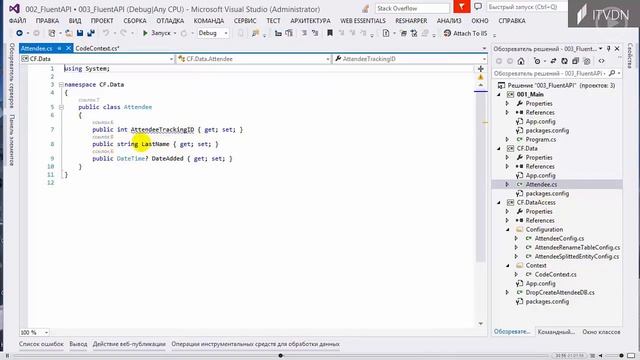Click the Undo toolbar icon
Screen dimensions: 640x360
click(x=106, y=33)
